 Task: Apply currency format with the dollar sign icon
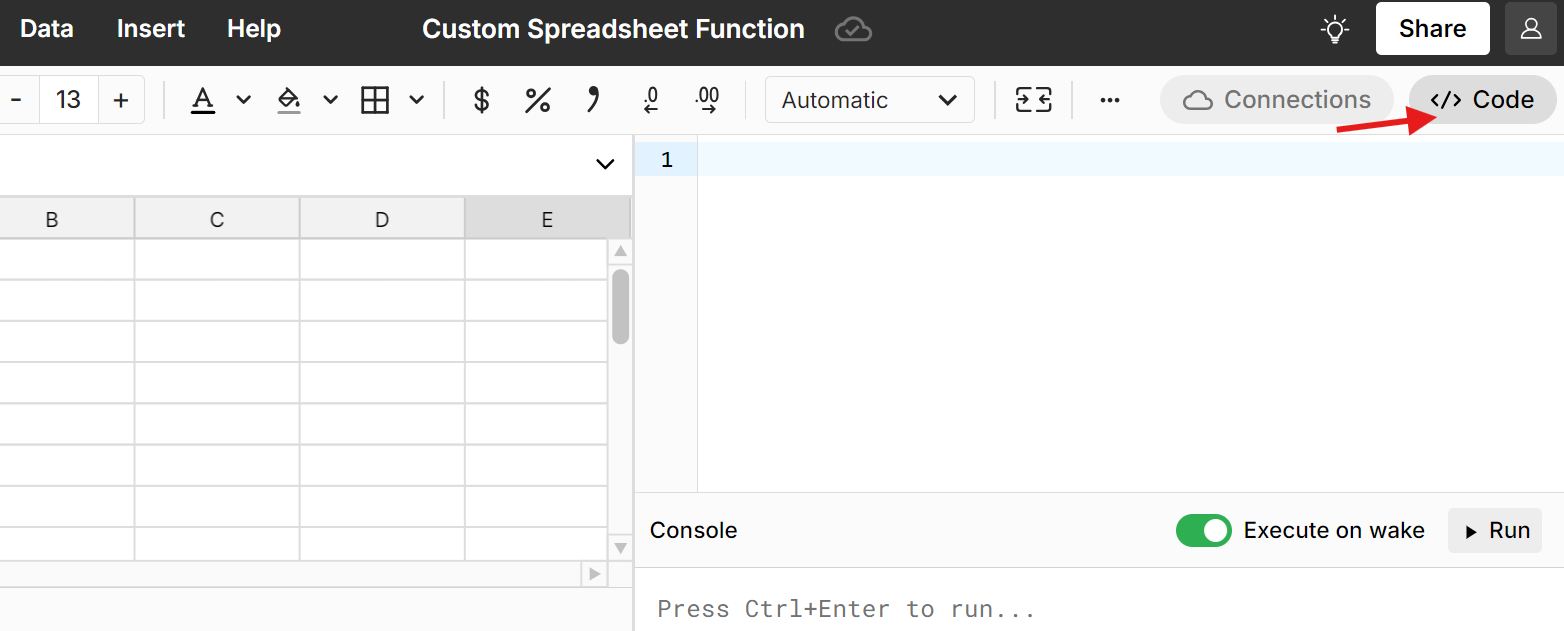click(x=480, y=100)
